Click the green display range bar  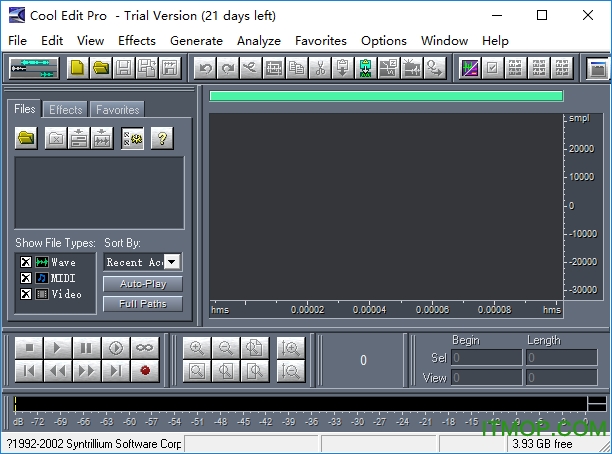386,96
